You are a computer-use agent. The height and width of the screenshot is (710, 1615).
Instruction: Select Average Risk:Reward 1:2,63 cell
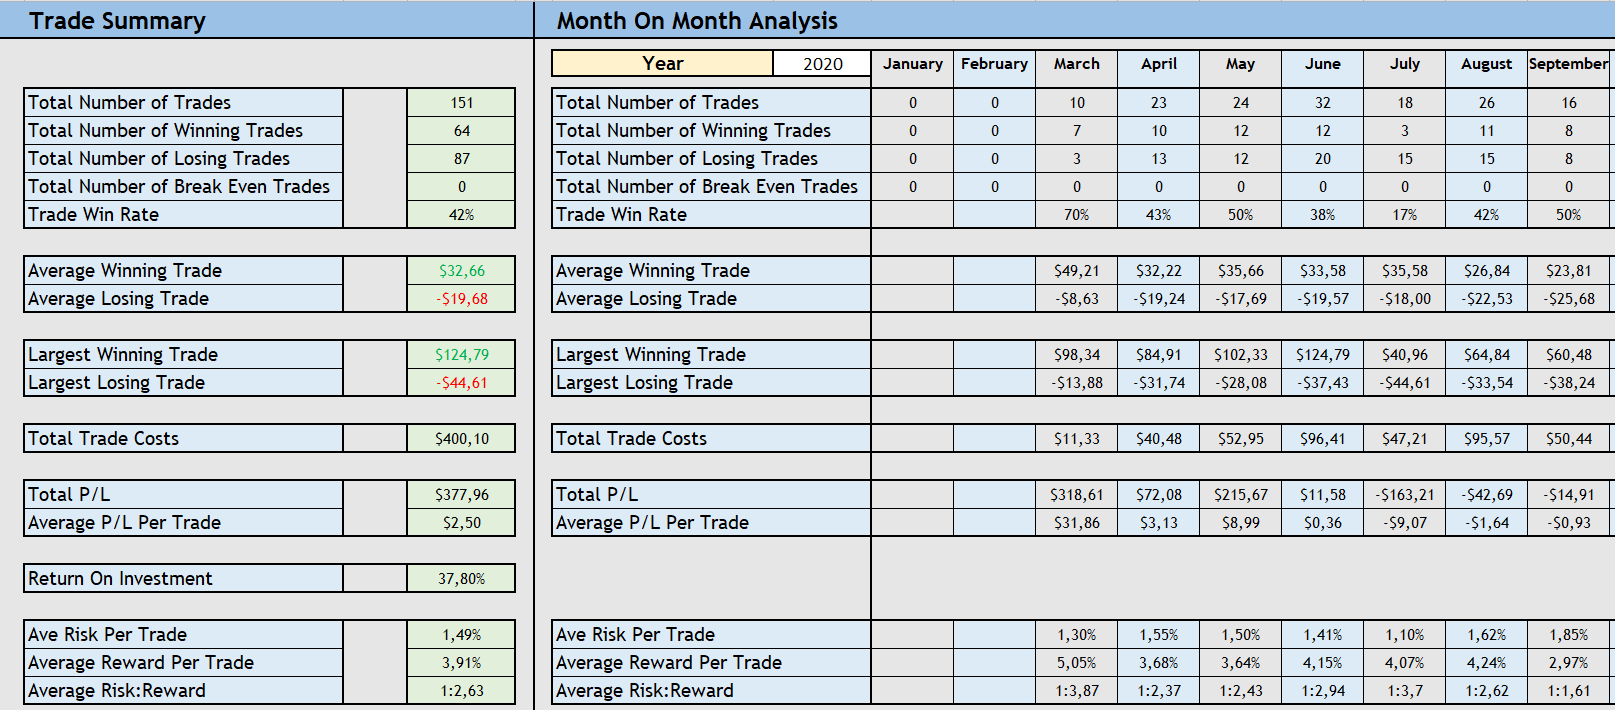click(x=461, y=690)
